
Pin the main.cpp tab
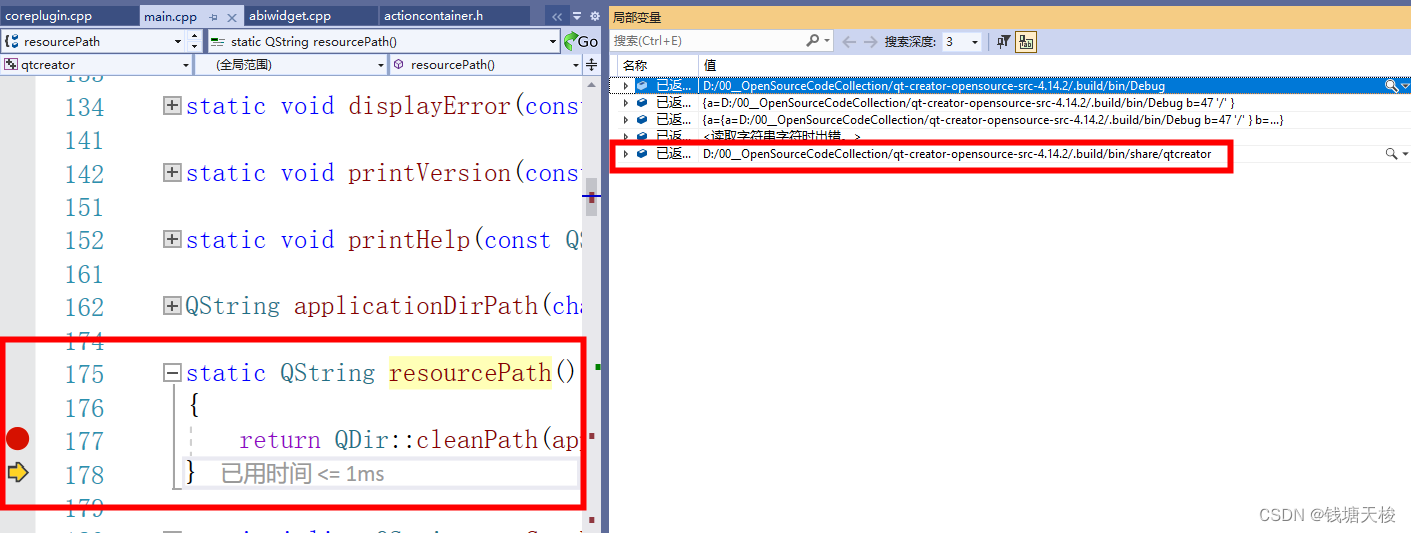214,17
